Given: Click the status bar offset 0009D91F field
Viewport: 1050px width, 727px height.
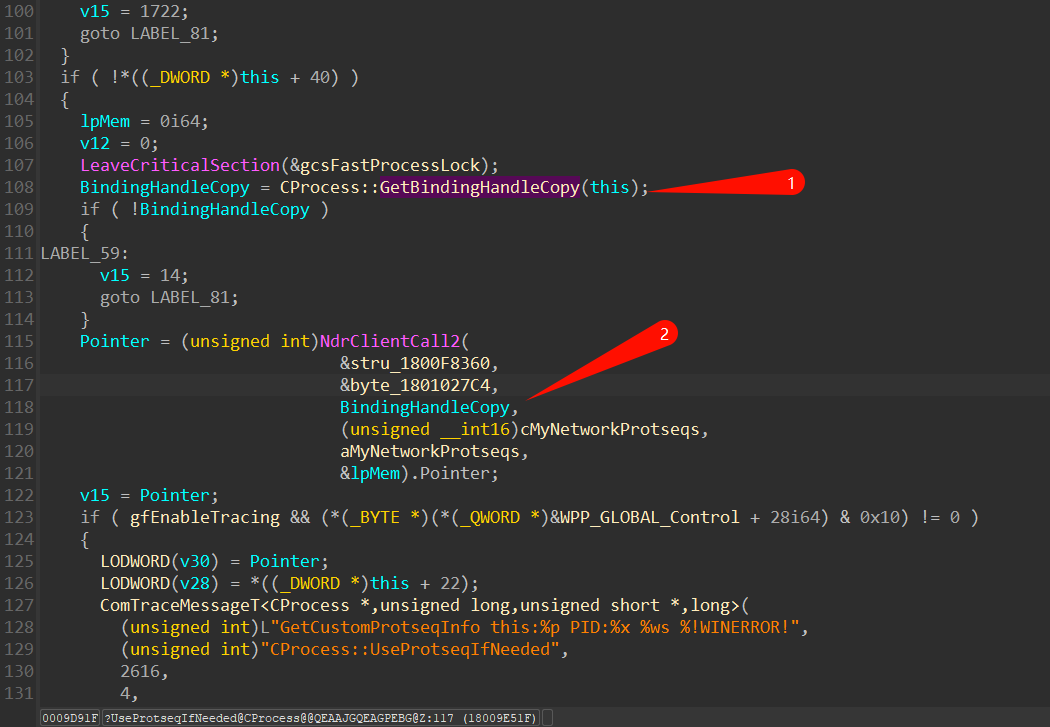Looking at the screenshot, I should [69, 717].
